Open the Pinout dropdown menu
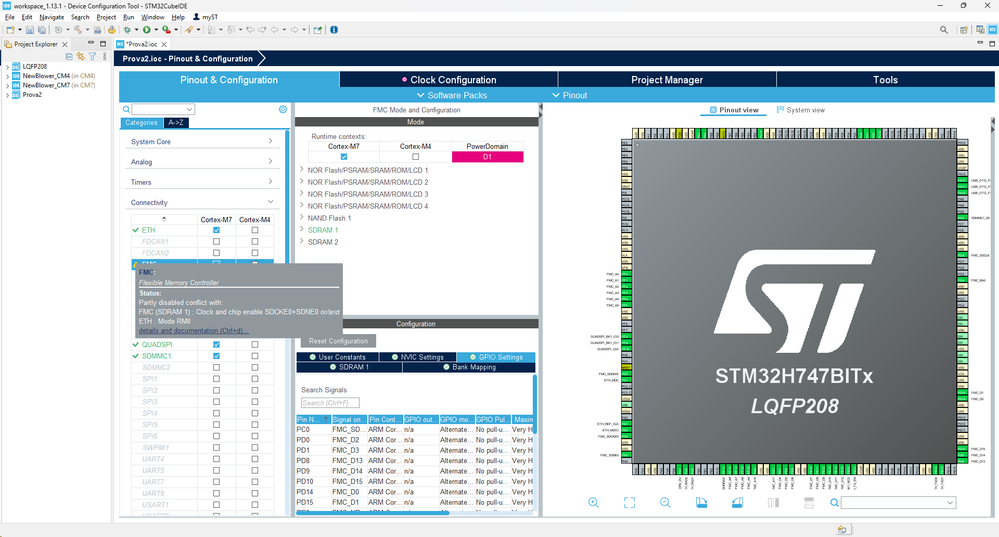 [570, 95]
